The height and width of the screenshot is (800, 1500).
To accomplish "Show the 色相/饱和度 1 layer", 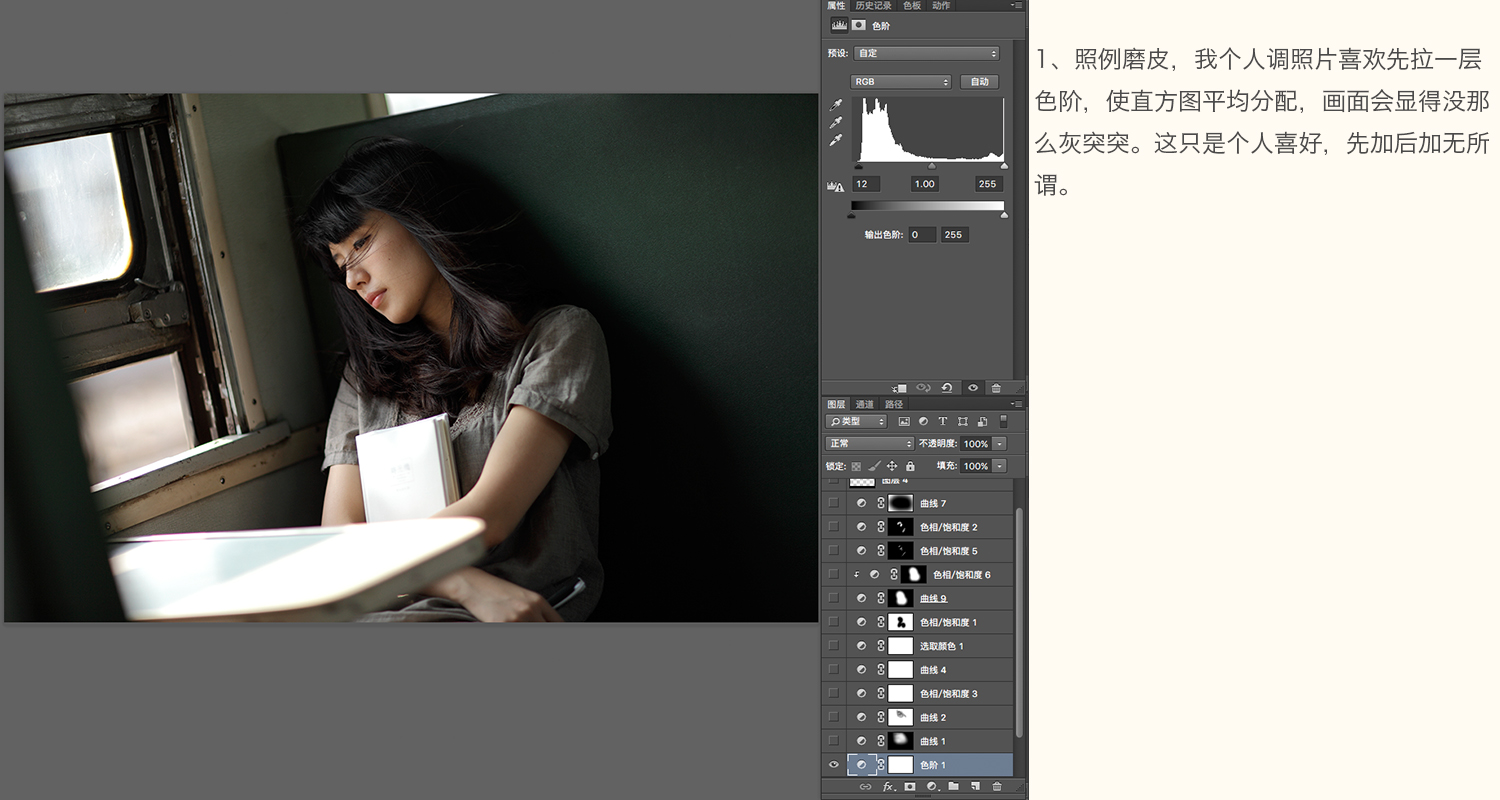I will (x=834, y=622).
